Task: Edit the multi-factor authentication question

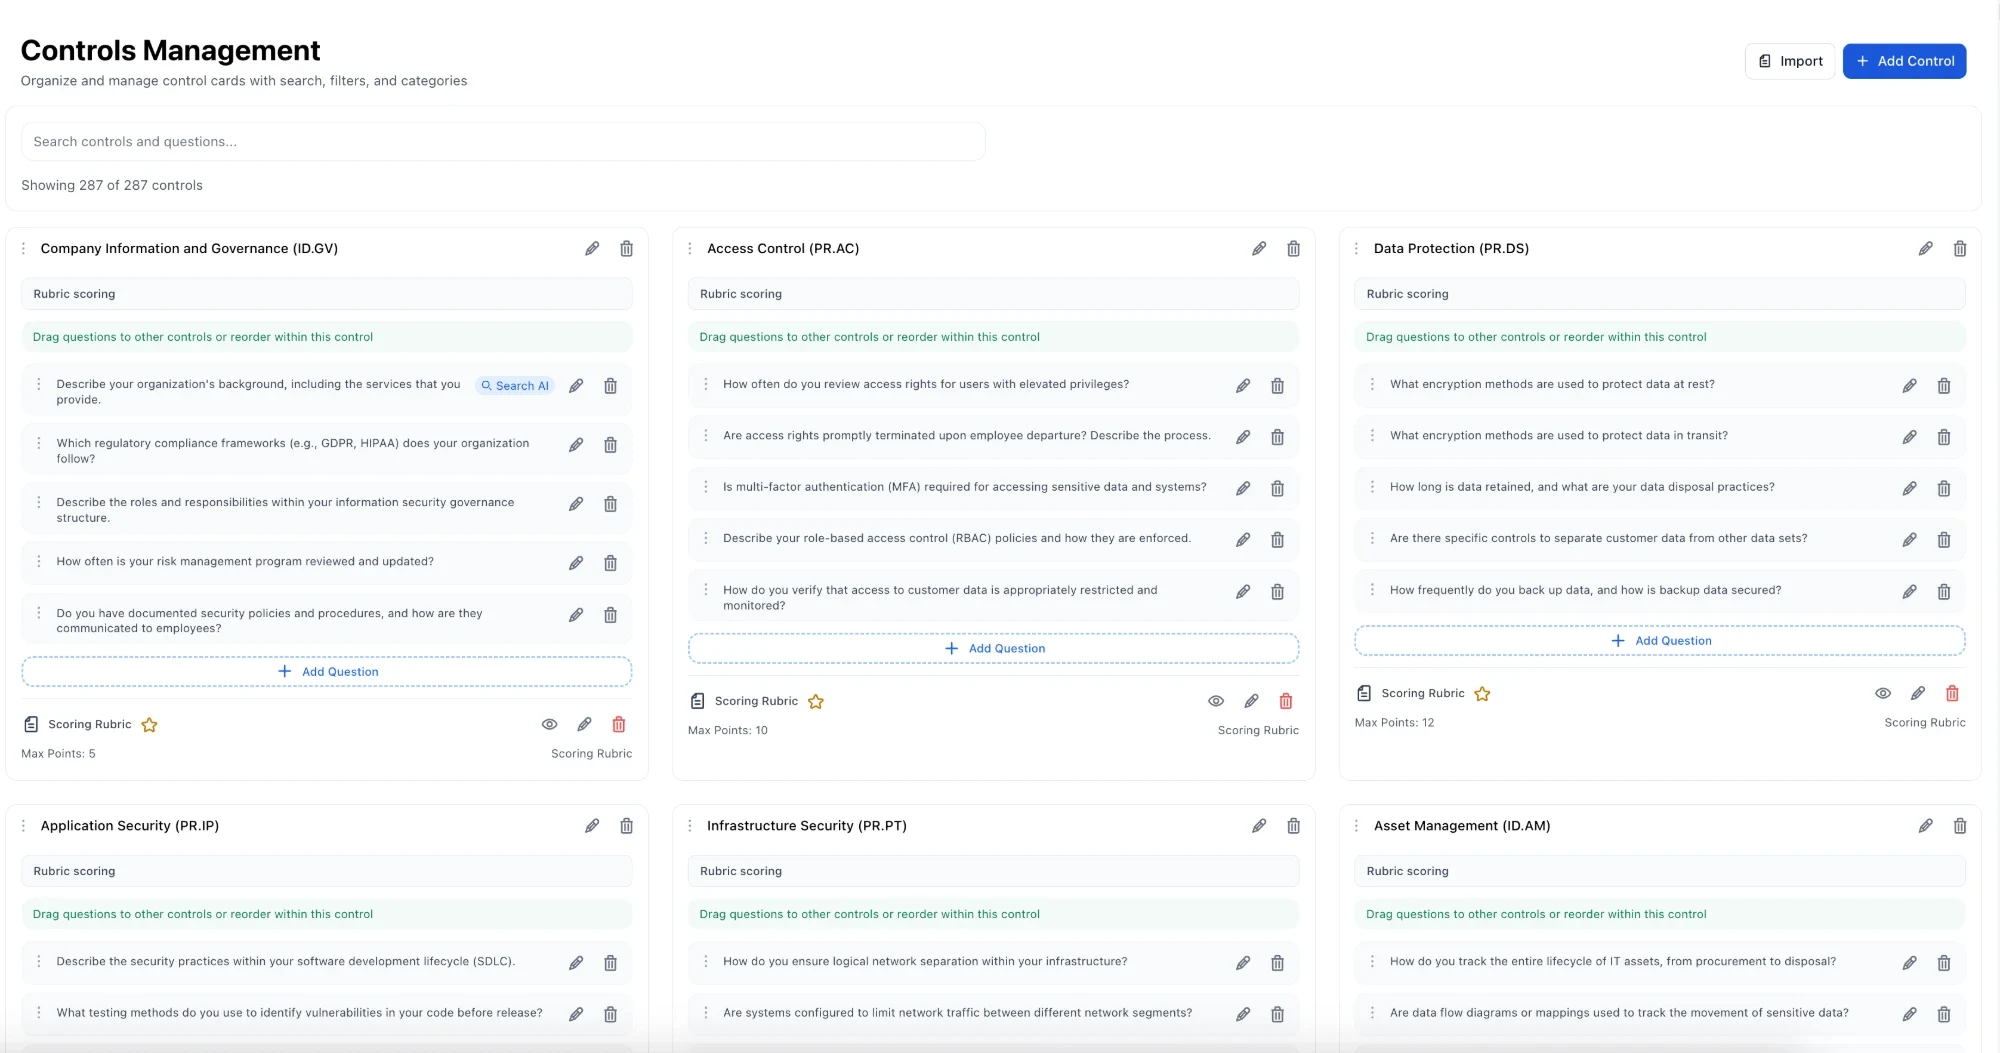Action: point(1243,489)
